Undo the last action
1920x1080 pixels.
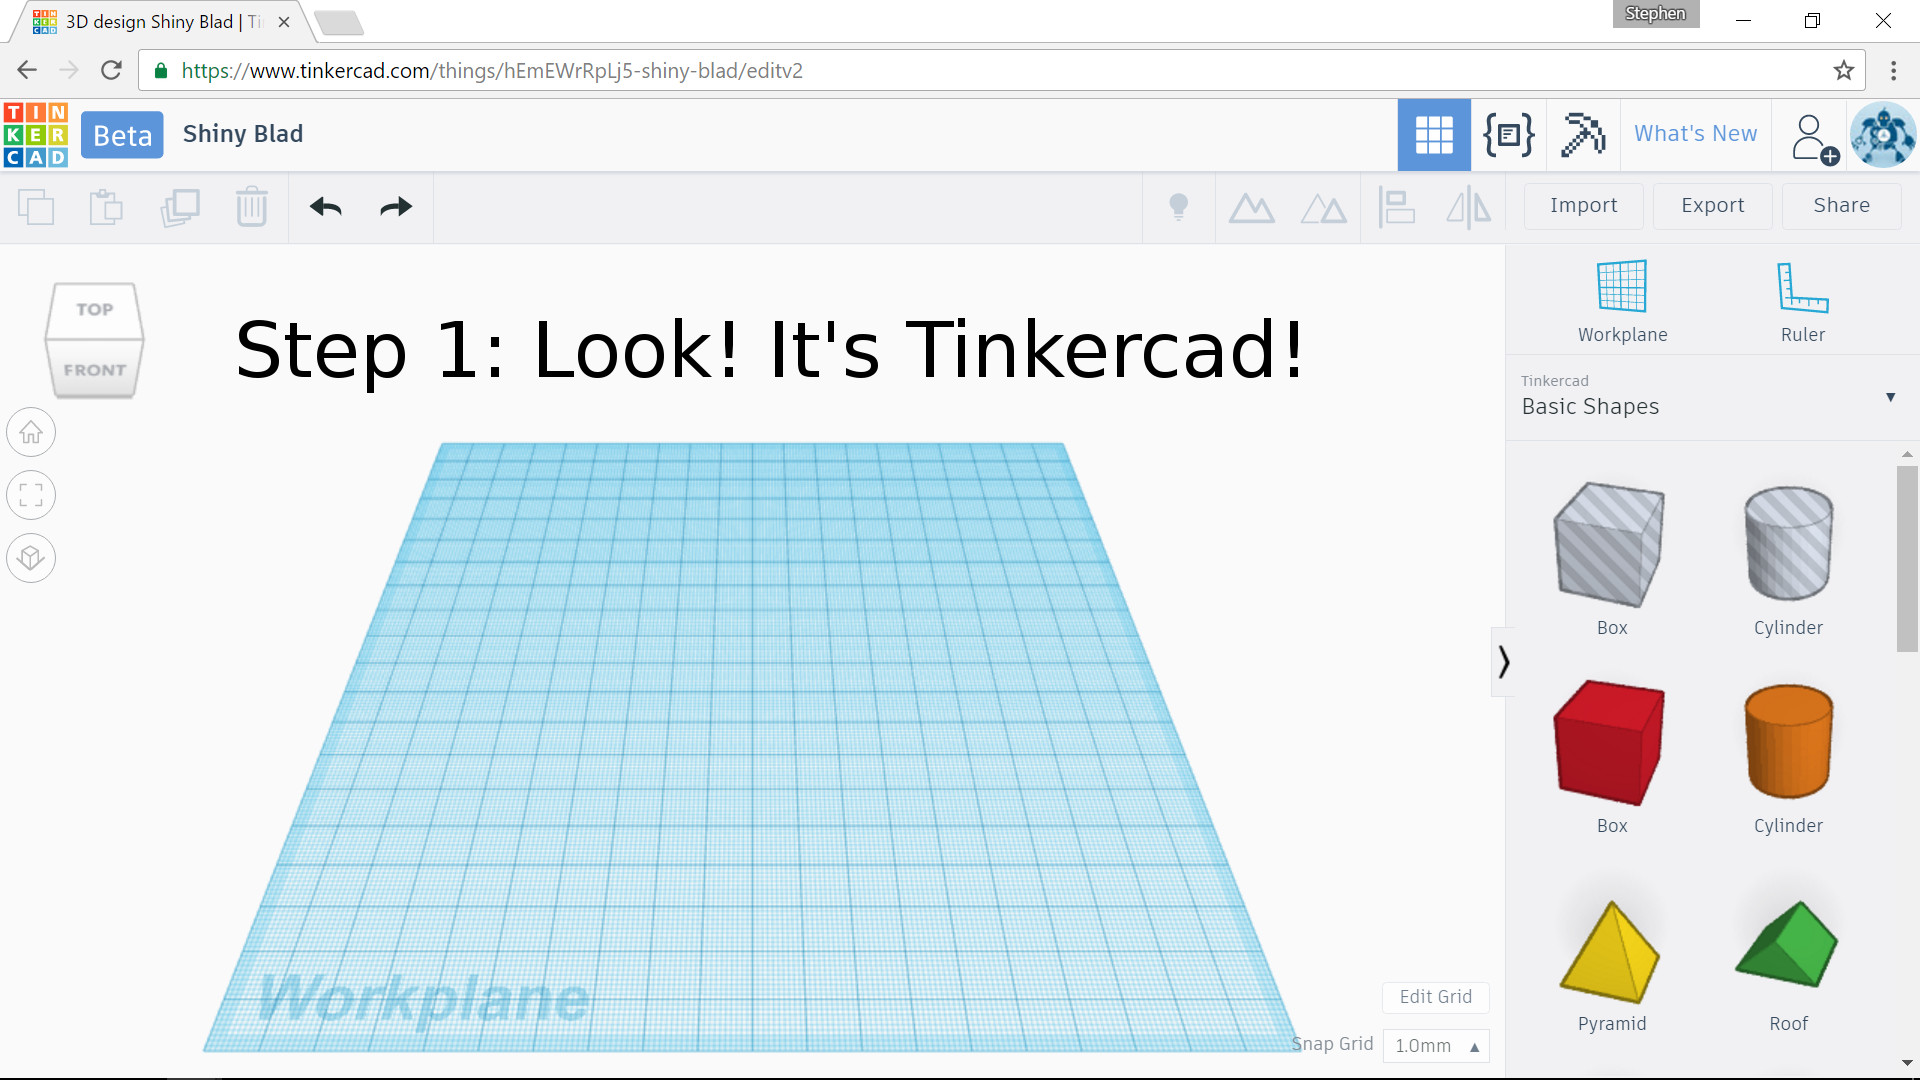tap(326, 207)
